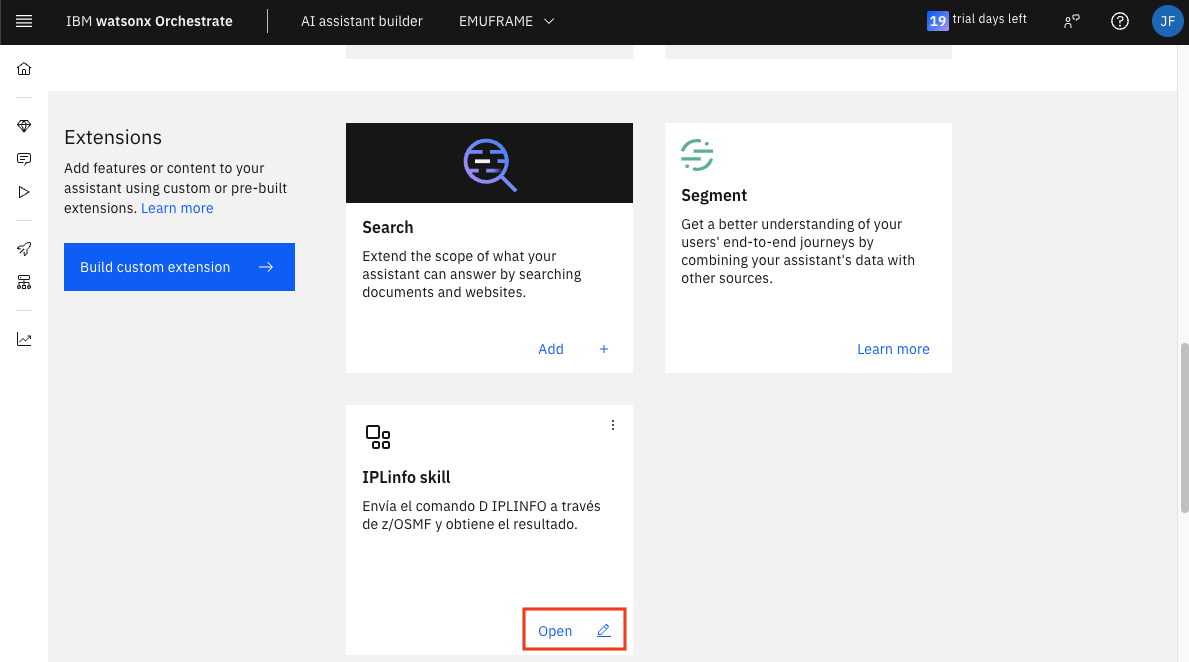Open the help question mark icon
Screen dimensions: 1189x662
click(1120, 21)
